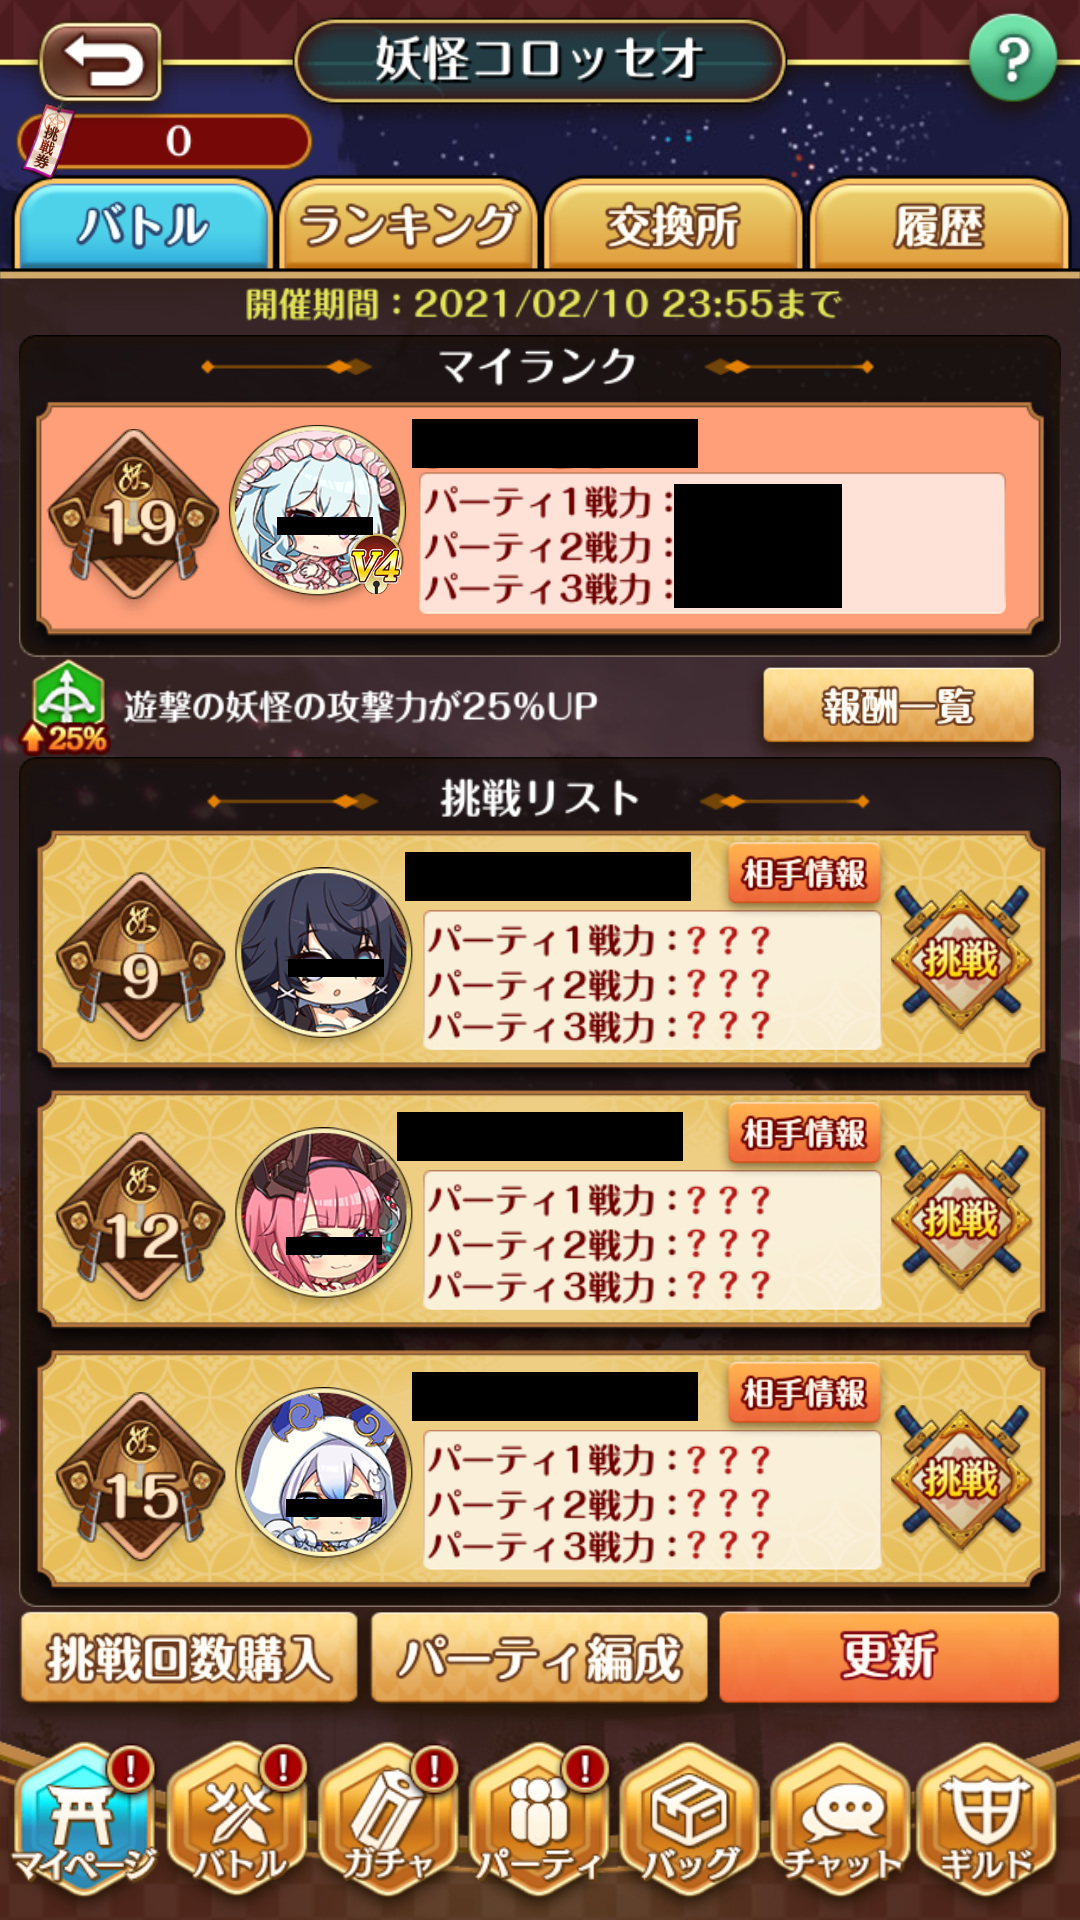Open the 報酬一覧 rewards list
The height and width of the screenshot is (1920, 1080).
[x=898, y=706]
